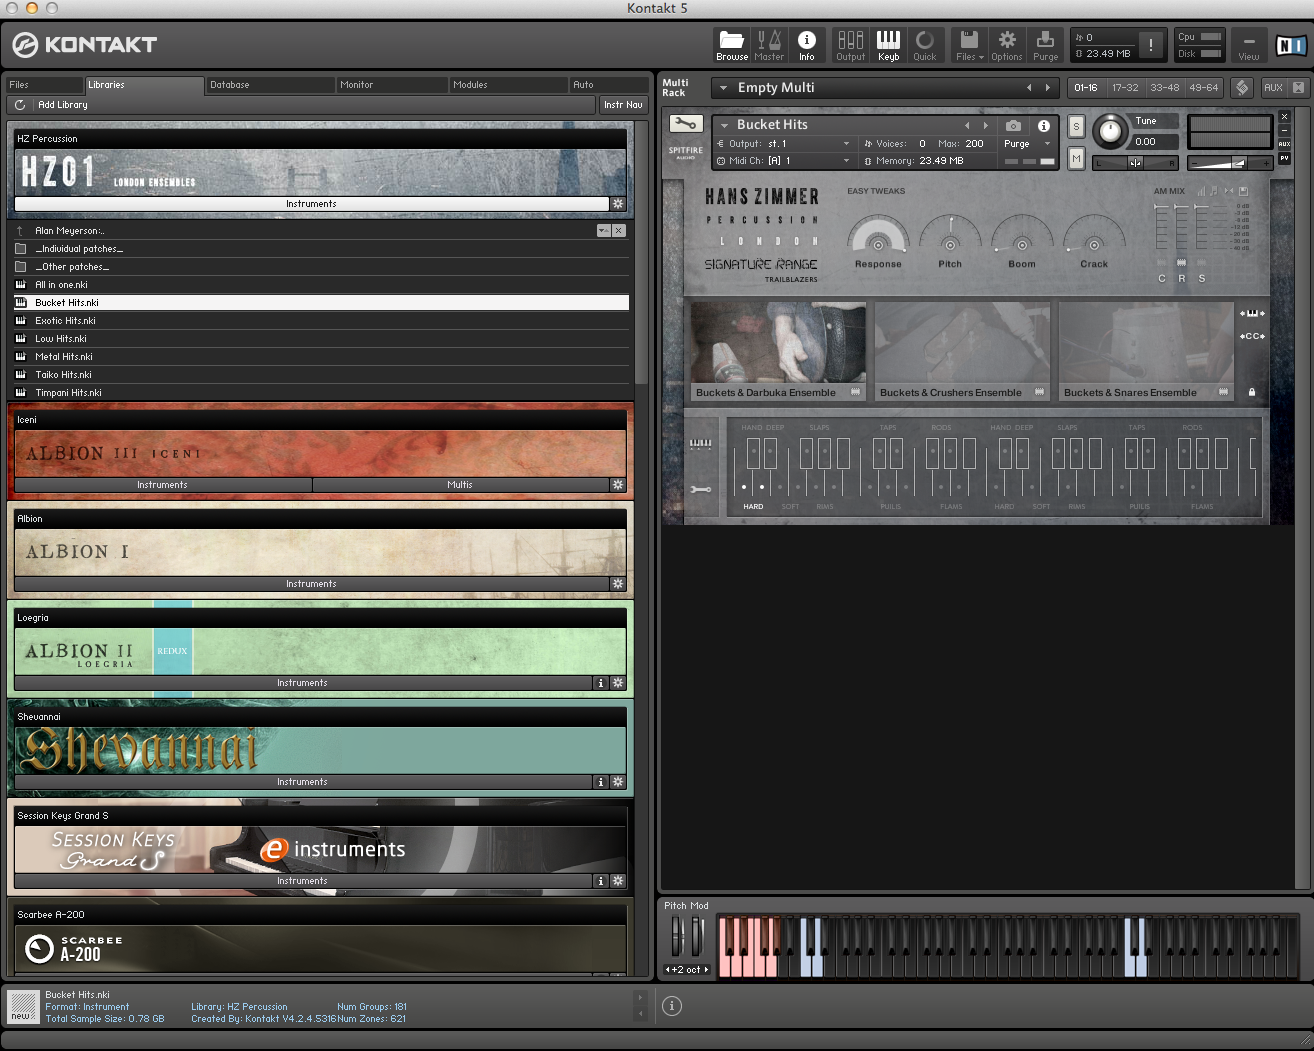Switch to the Files tab
Image resolution: width=1314 pixels, height=1051 pixels.
[x=44, y=85]
